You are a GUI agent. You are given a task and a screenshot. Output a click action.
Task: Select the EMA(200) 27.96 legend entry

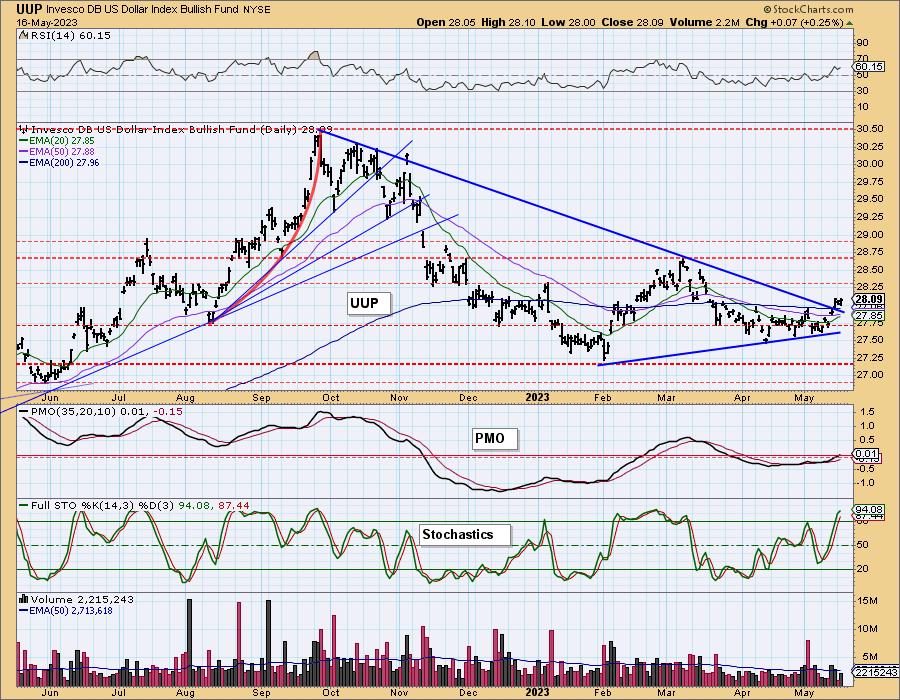[60, 162]
